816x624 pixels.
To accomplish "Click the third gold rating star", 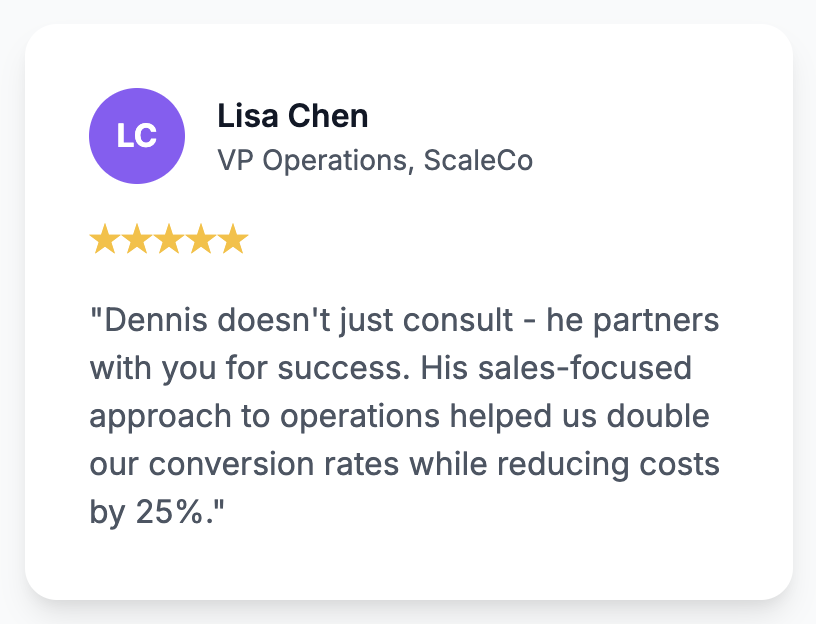I will (x=169, y=239).
